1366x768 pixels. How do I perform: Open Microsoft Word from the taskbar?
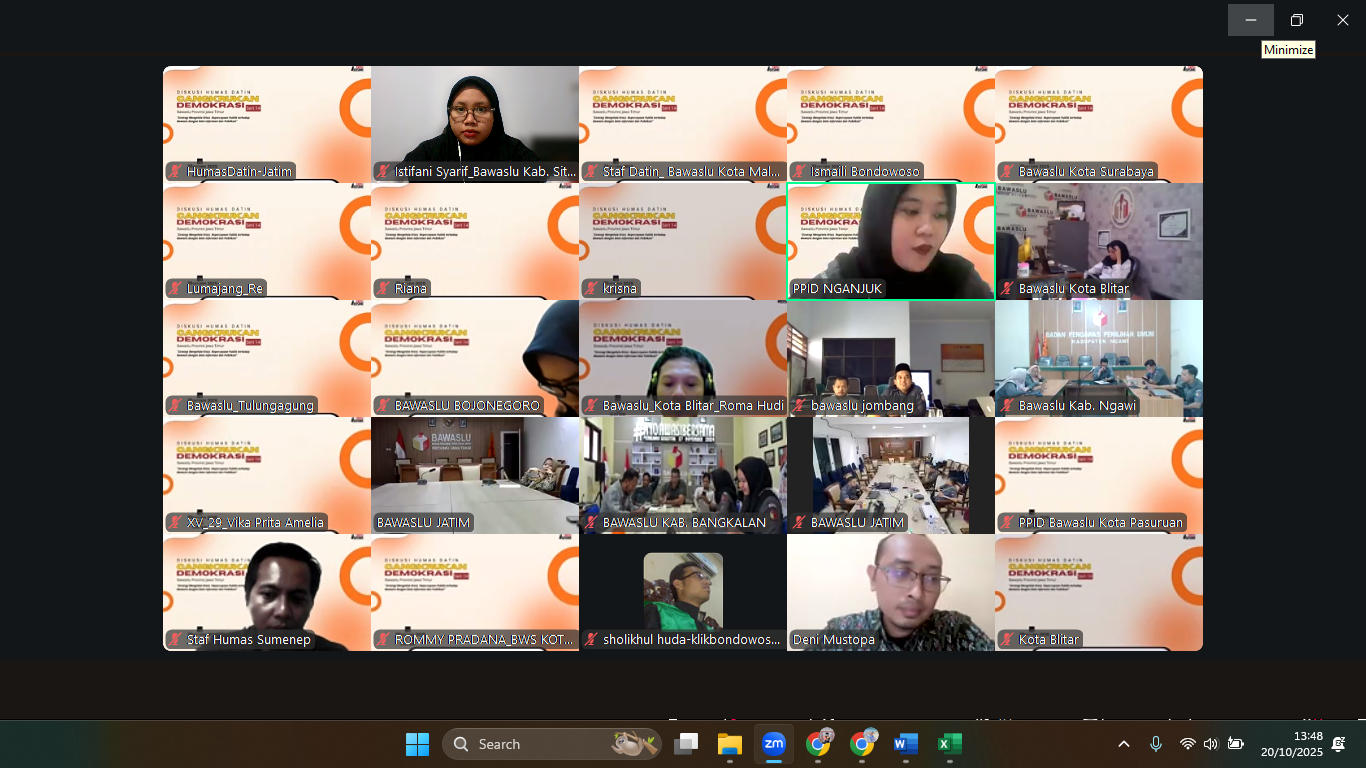pos(905,744)
